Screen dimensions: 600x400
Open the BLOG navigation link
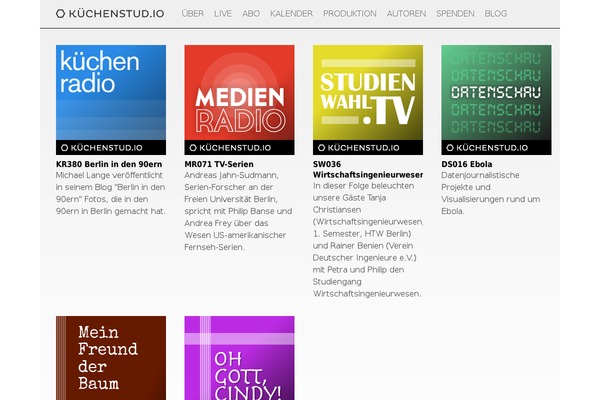[496, 14]
